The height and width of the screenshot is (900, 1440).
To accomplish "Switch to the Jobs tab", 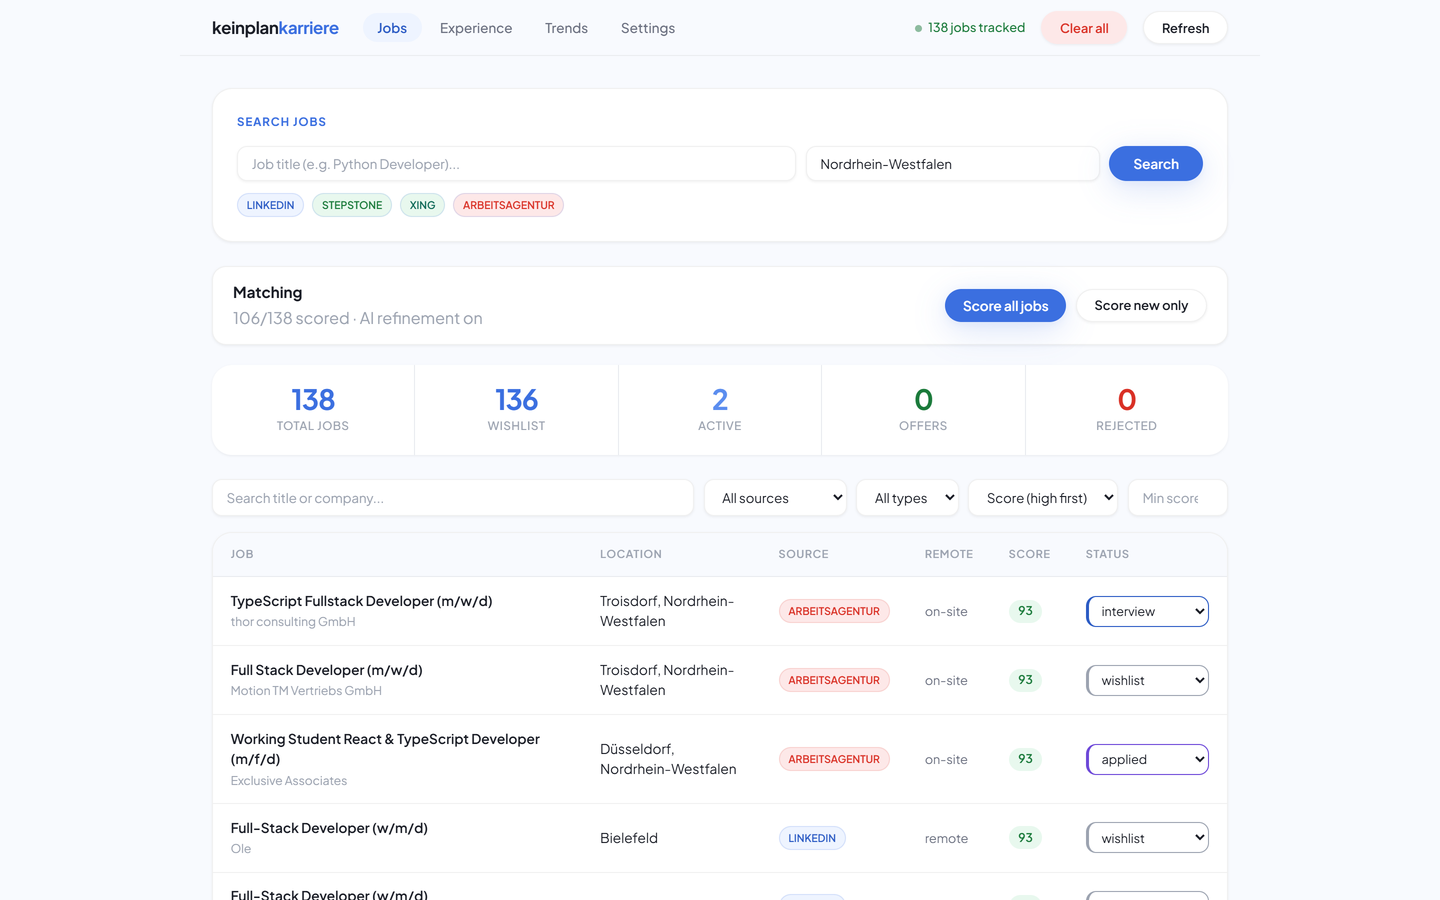I will [x=392, y=28].
